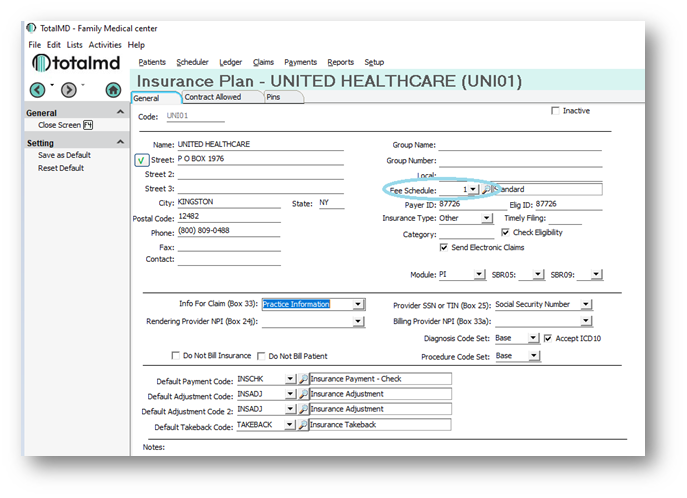The width and height of the screenshot is (687, 498).
Task: Click the Fee Schedule magnifier lookup icon
Action: (486, 189)
